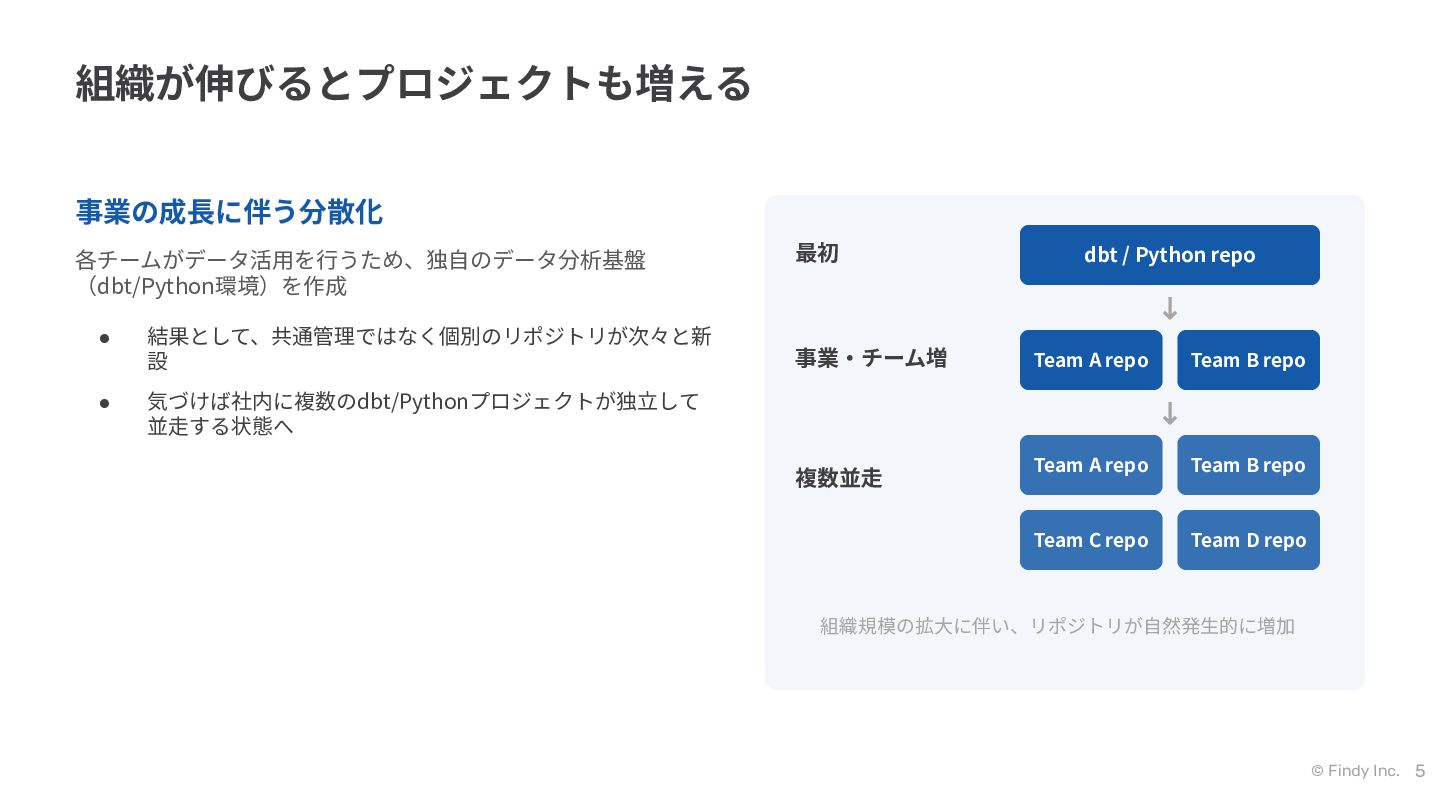
Task: Click the 事業・チーム増 stage label
Action: point(871,358)
